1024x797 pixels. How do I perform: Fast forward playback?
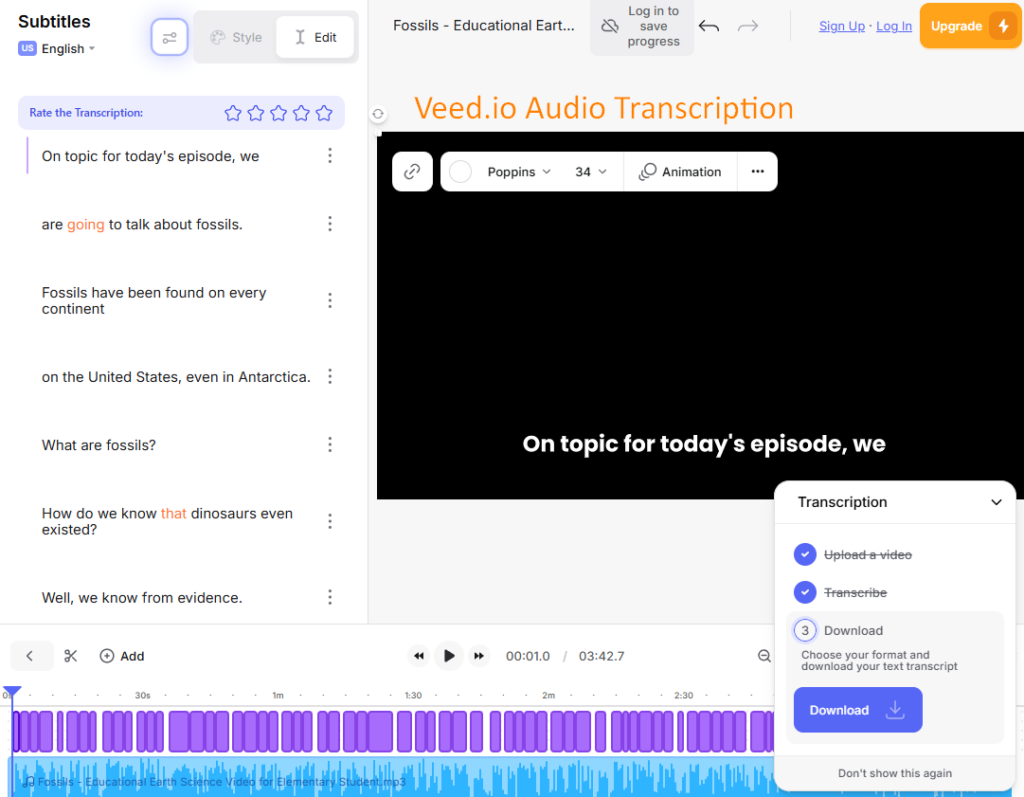pyautogui.click(x=479, y=656)
